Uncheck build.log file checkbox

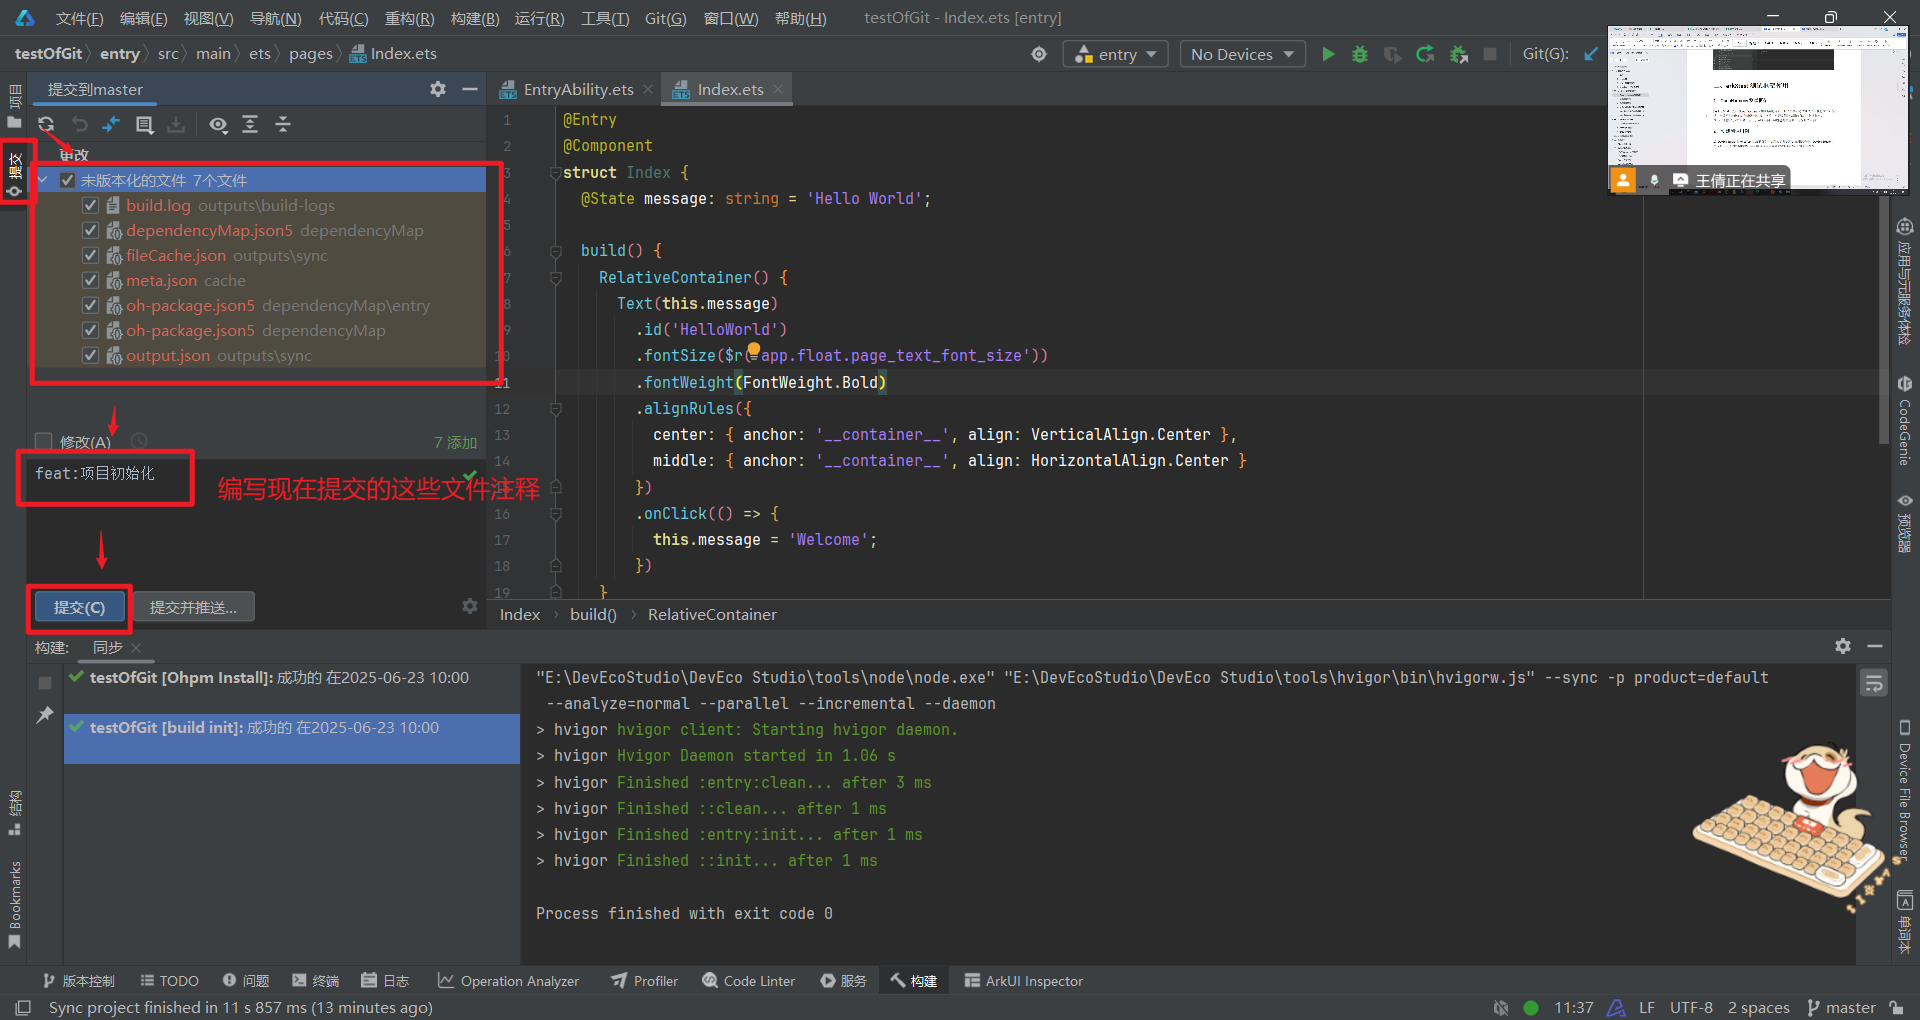coord(90,205)
